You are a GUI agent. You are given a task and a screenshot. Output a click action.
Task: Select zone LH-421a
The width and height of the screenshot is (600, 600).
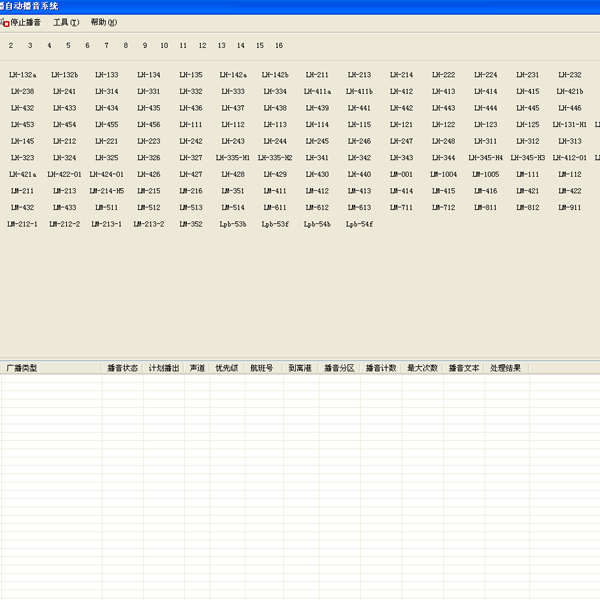23,174
